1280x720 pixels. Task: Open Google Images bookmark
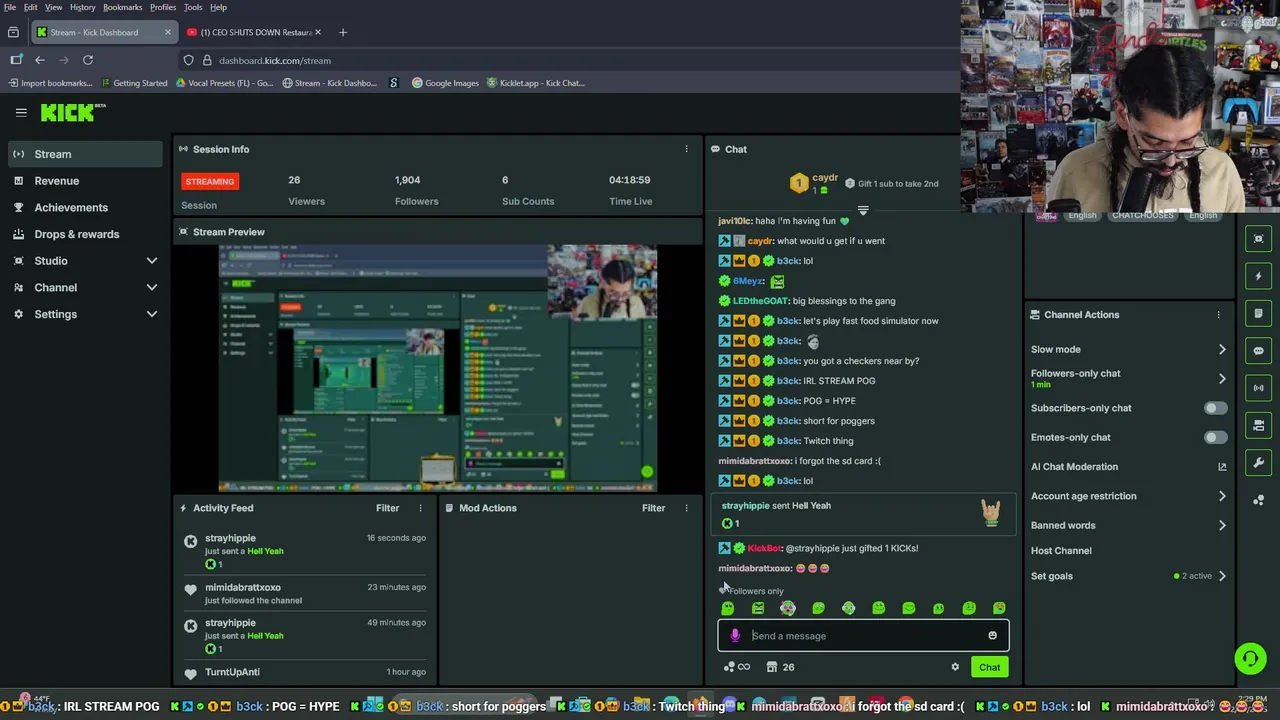pyautogui.click(x=446, y=83)
